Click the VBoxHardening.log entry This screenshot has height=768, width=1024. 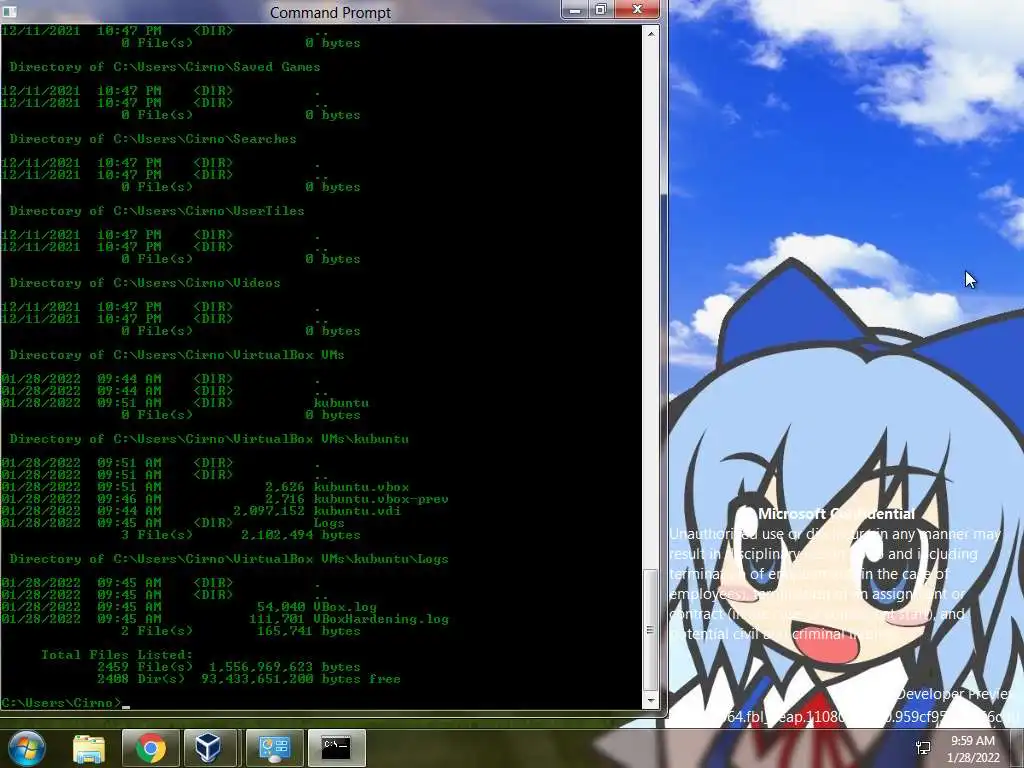[x=381, y=619]
